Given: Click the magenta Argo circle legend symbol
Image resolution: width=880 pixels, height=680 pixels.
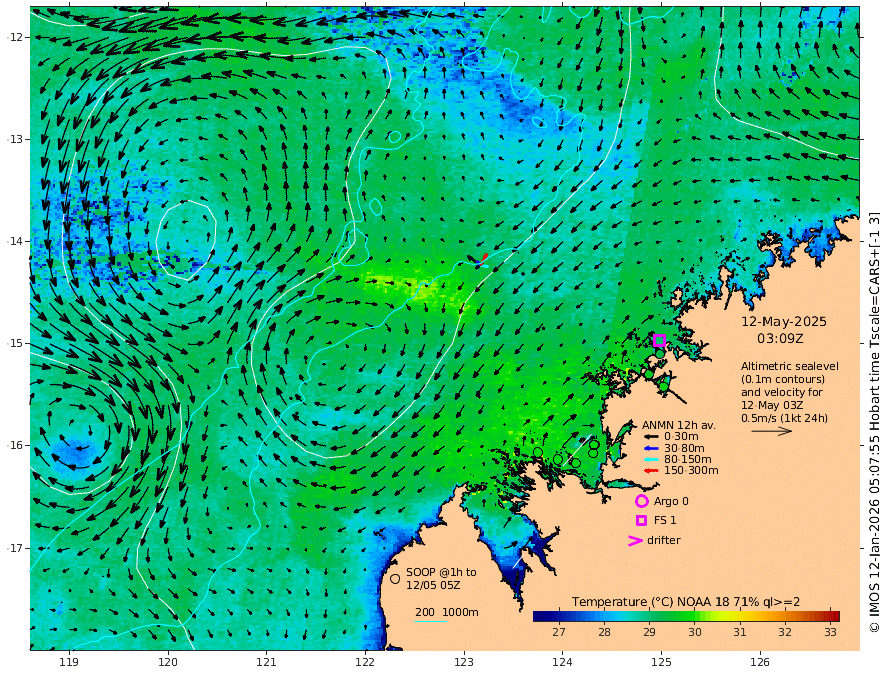Looking at the screenshot, I should click(x=641, y=501).
